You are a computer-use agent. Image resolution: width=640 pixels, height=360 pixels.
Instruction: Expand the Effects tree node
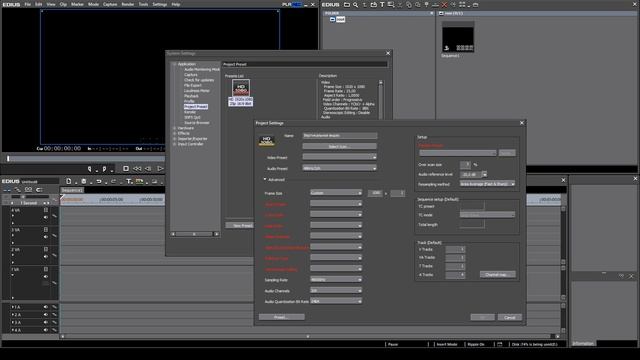[175, 133]
